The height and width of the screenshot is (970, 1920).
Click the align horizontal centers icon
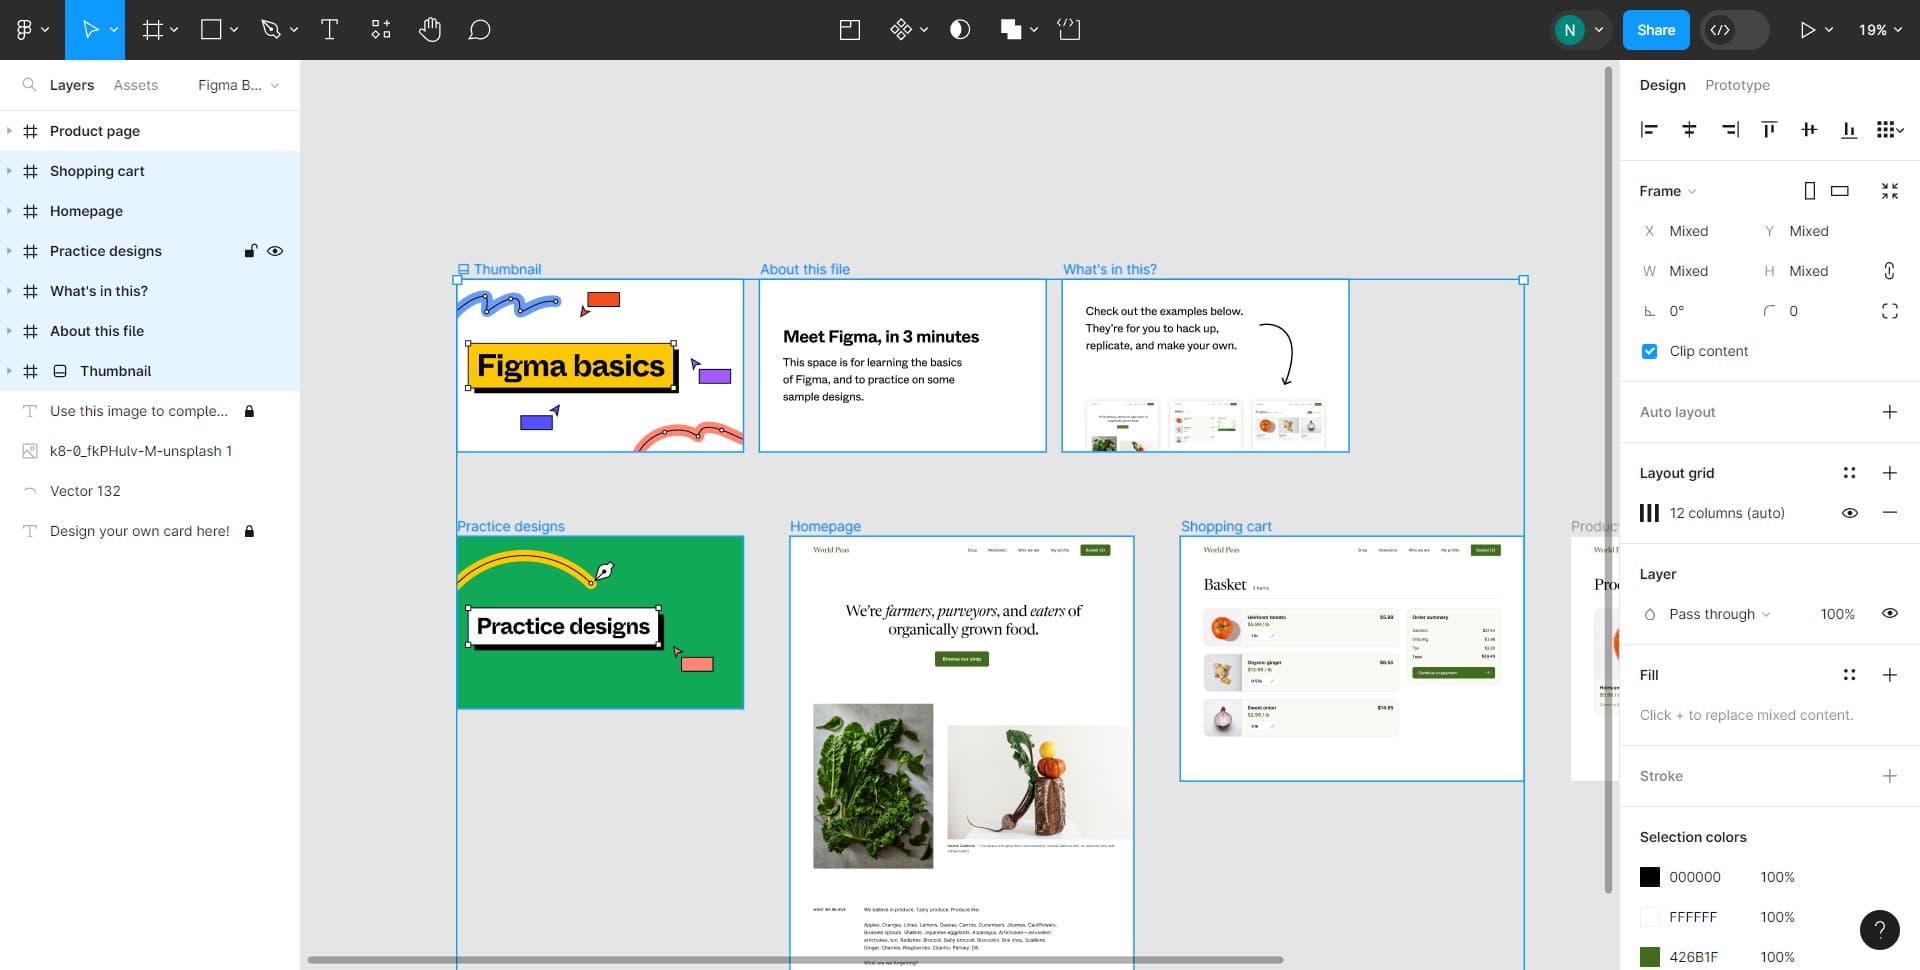coord(1690,129)
